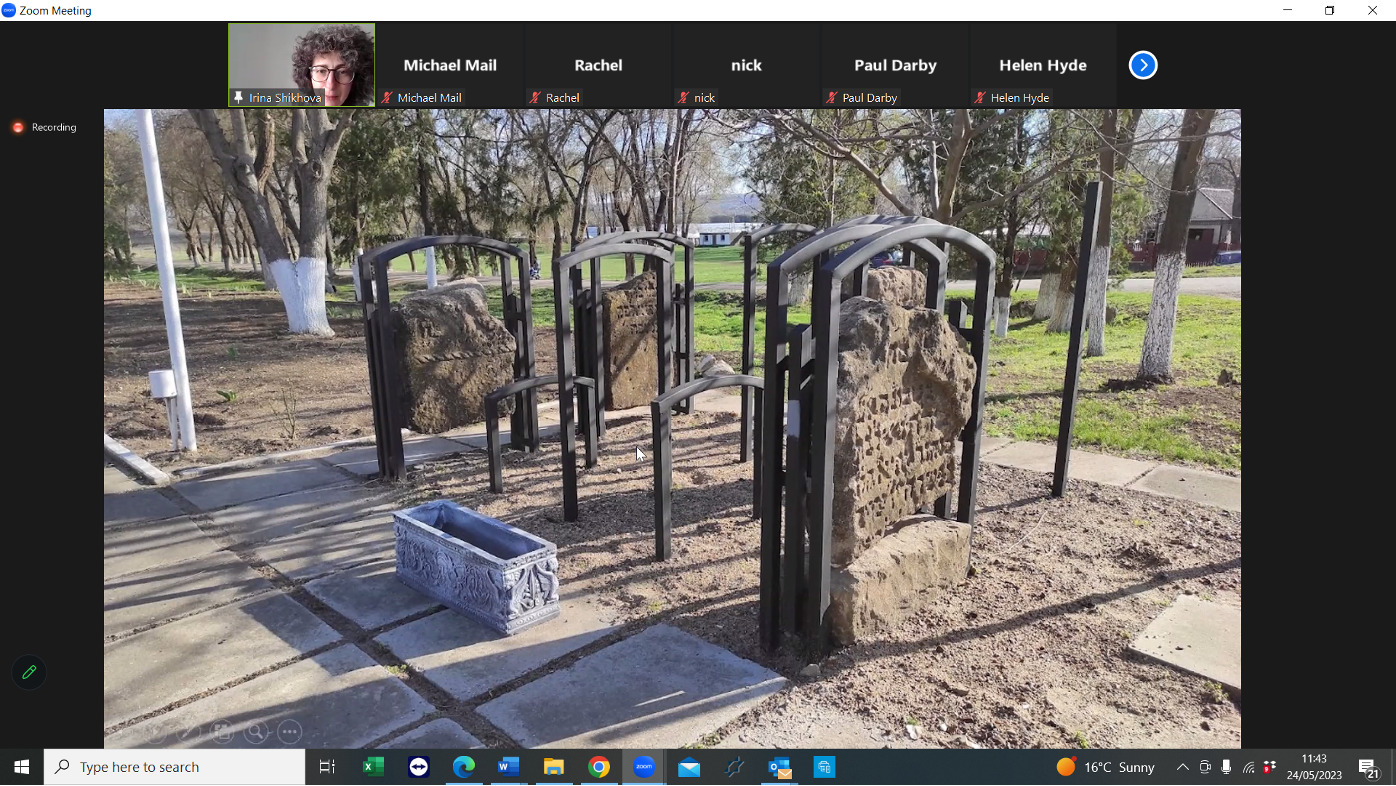Open the 16°C Sunny weather widget
Screen dimensions: 1396x786
[1106, 767]
